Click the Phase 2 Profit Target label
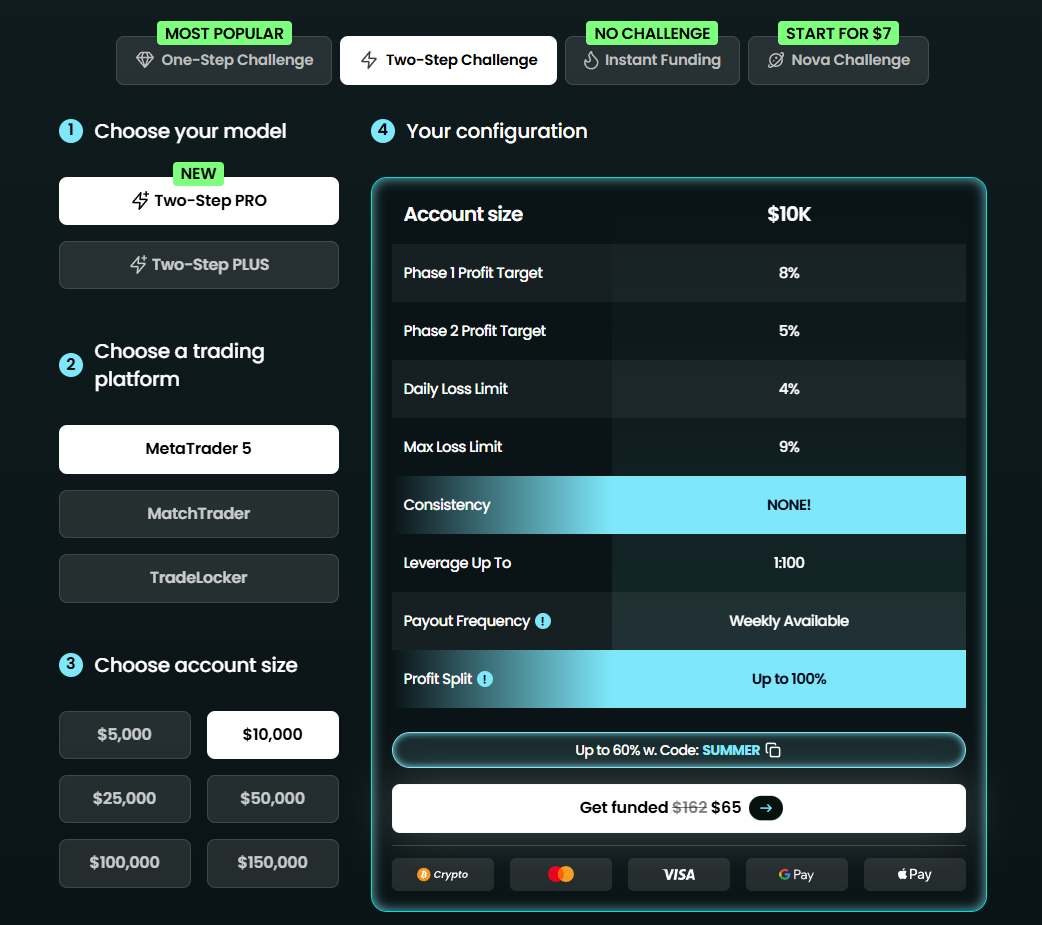The height and width of the screenshot is (925, 1042). [474, 331]
